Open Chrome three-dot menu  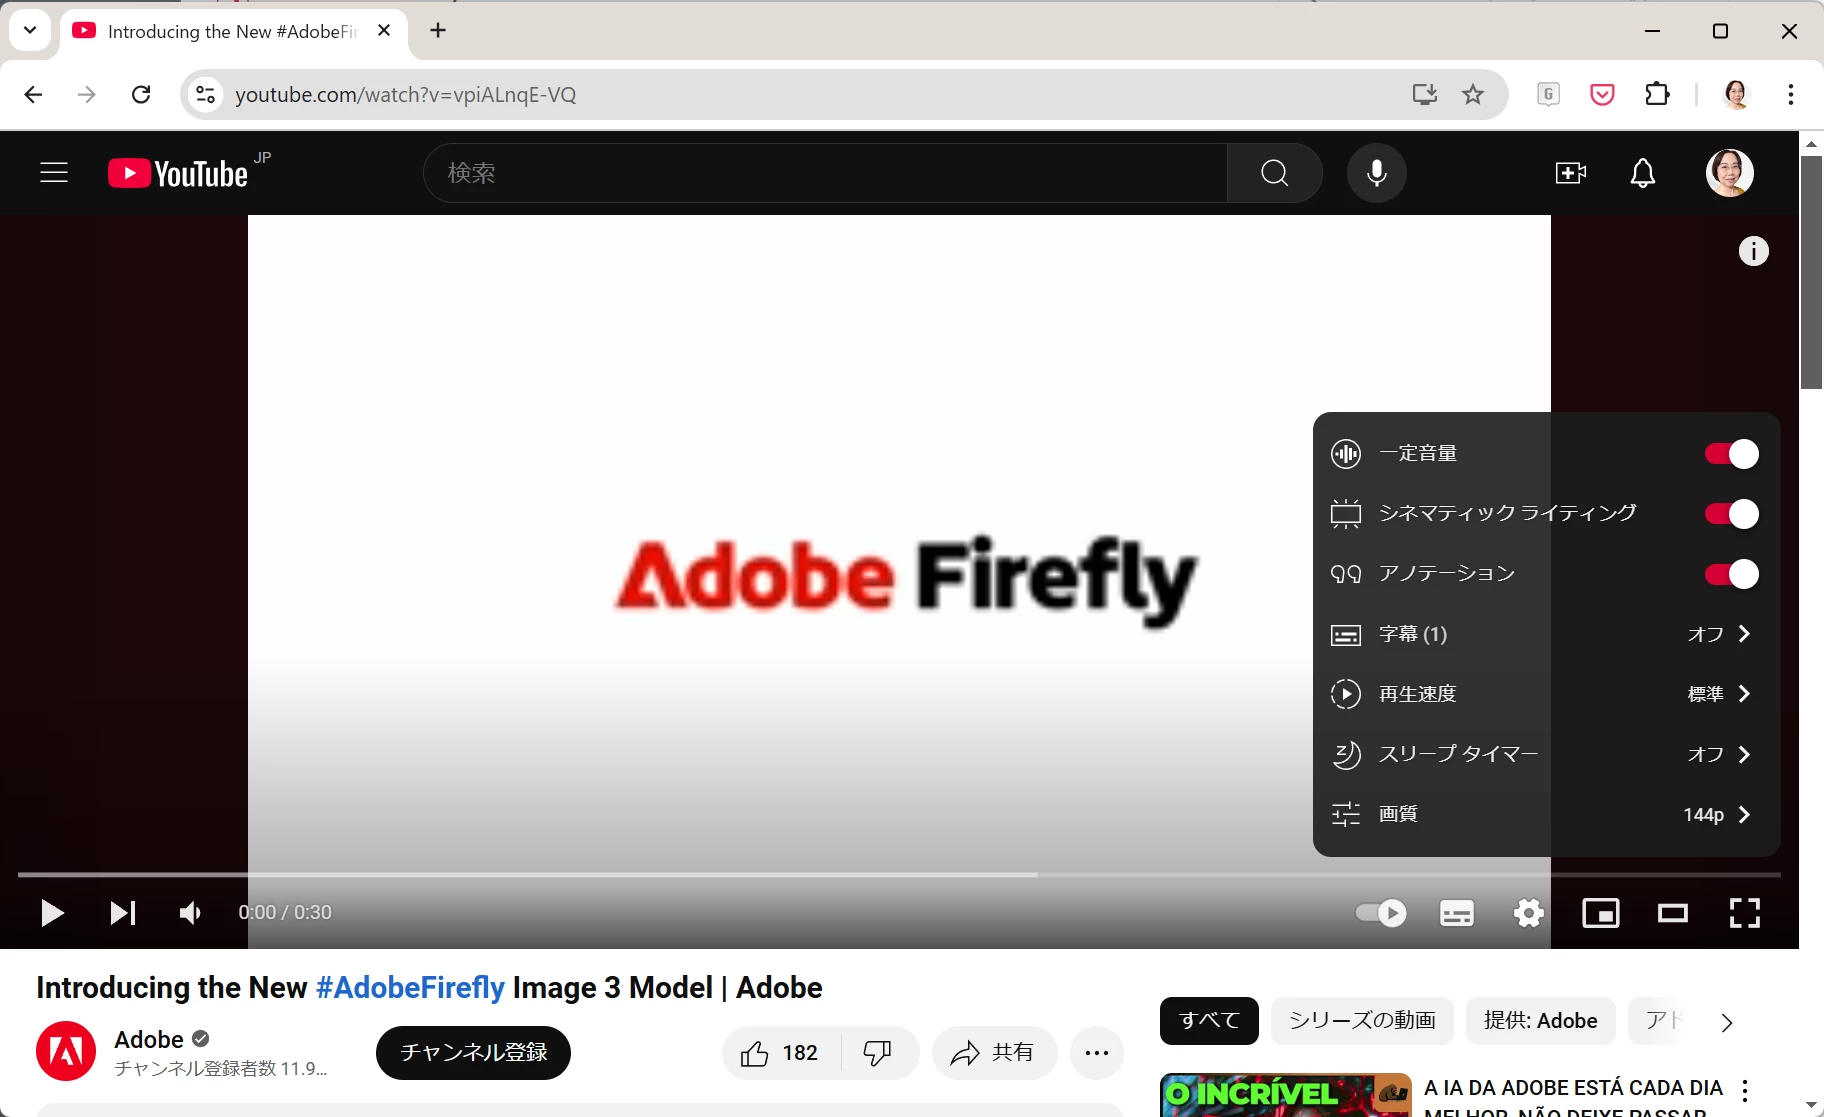(1790, 95)
